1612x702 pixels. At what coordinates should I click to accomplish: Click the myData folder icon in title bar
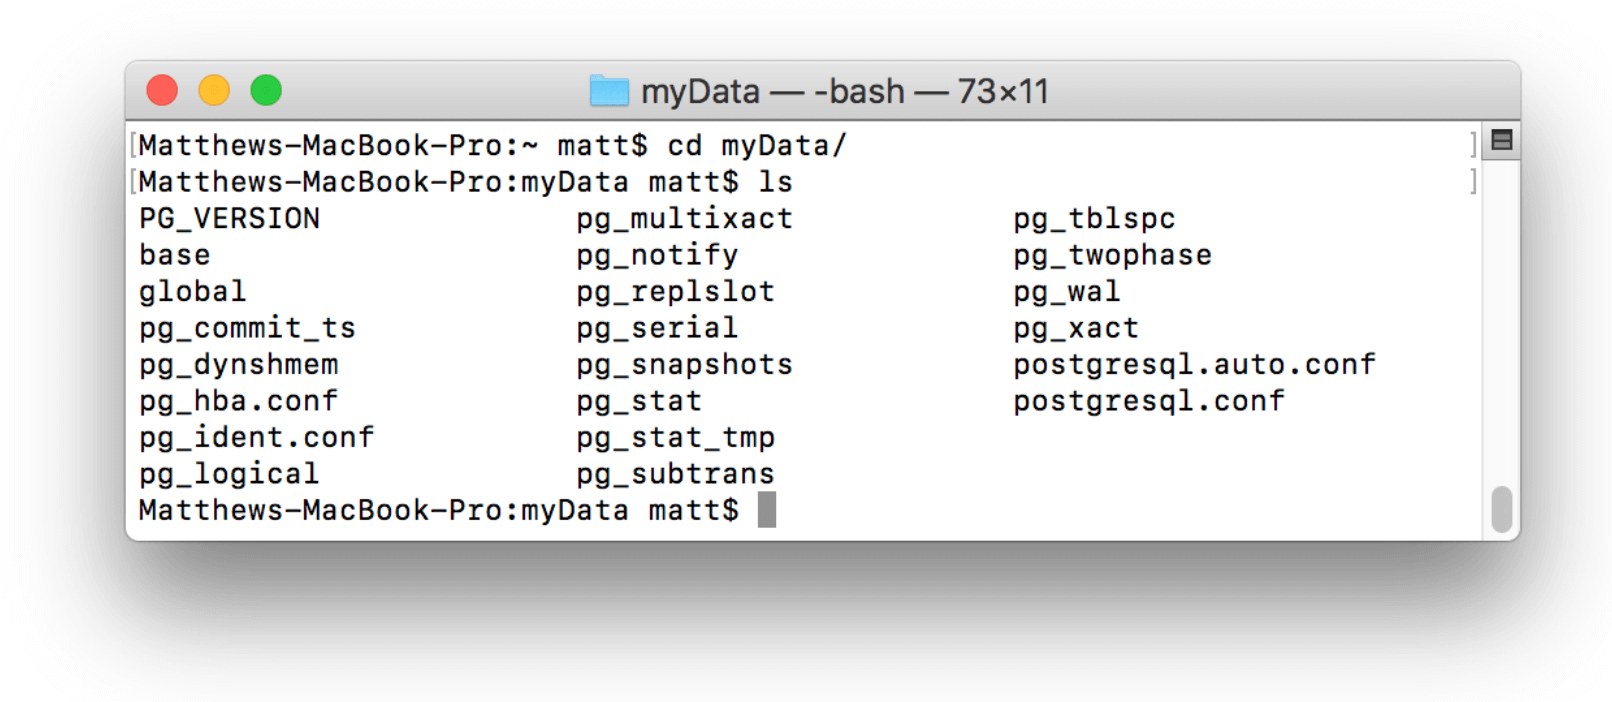click(609, 91)
